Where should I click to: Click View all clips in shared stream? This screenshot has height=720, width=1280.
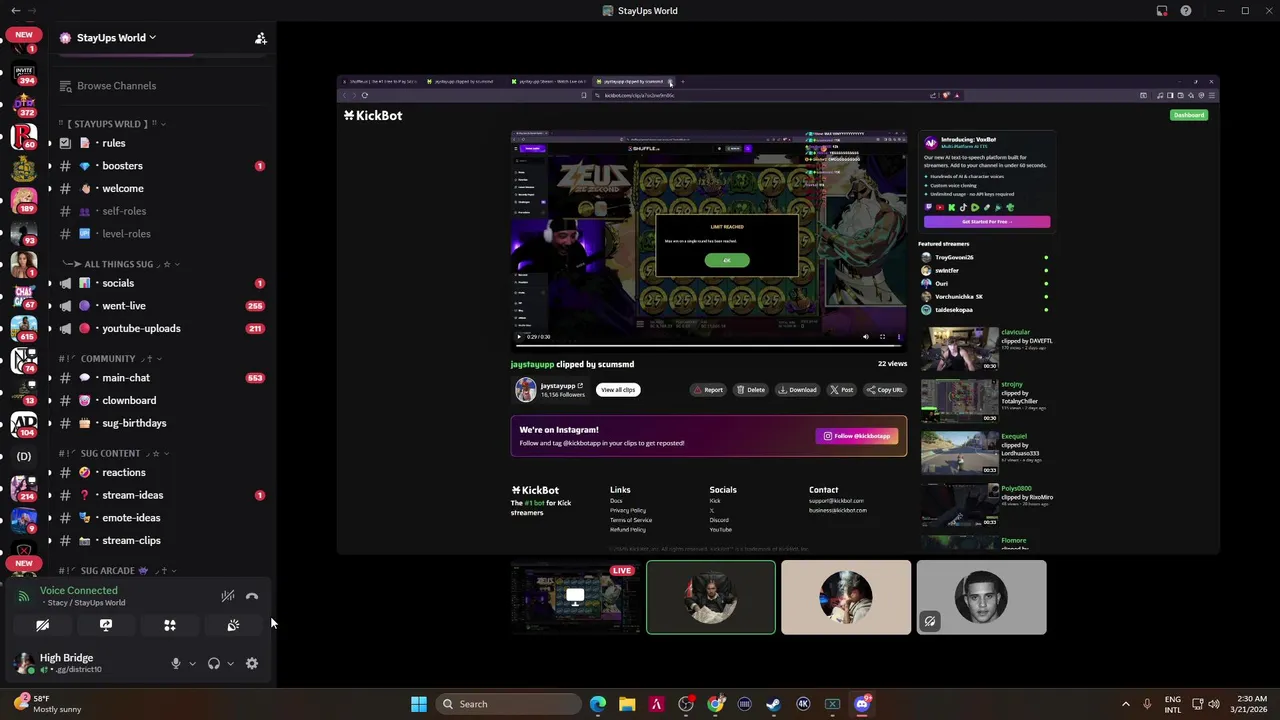click(x=618, y=390)
